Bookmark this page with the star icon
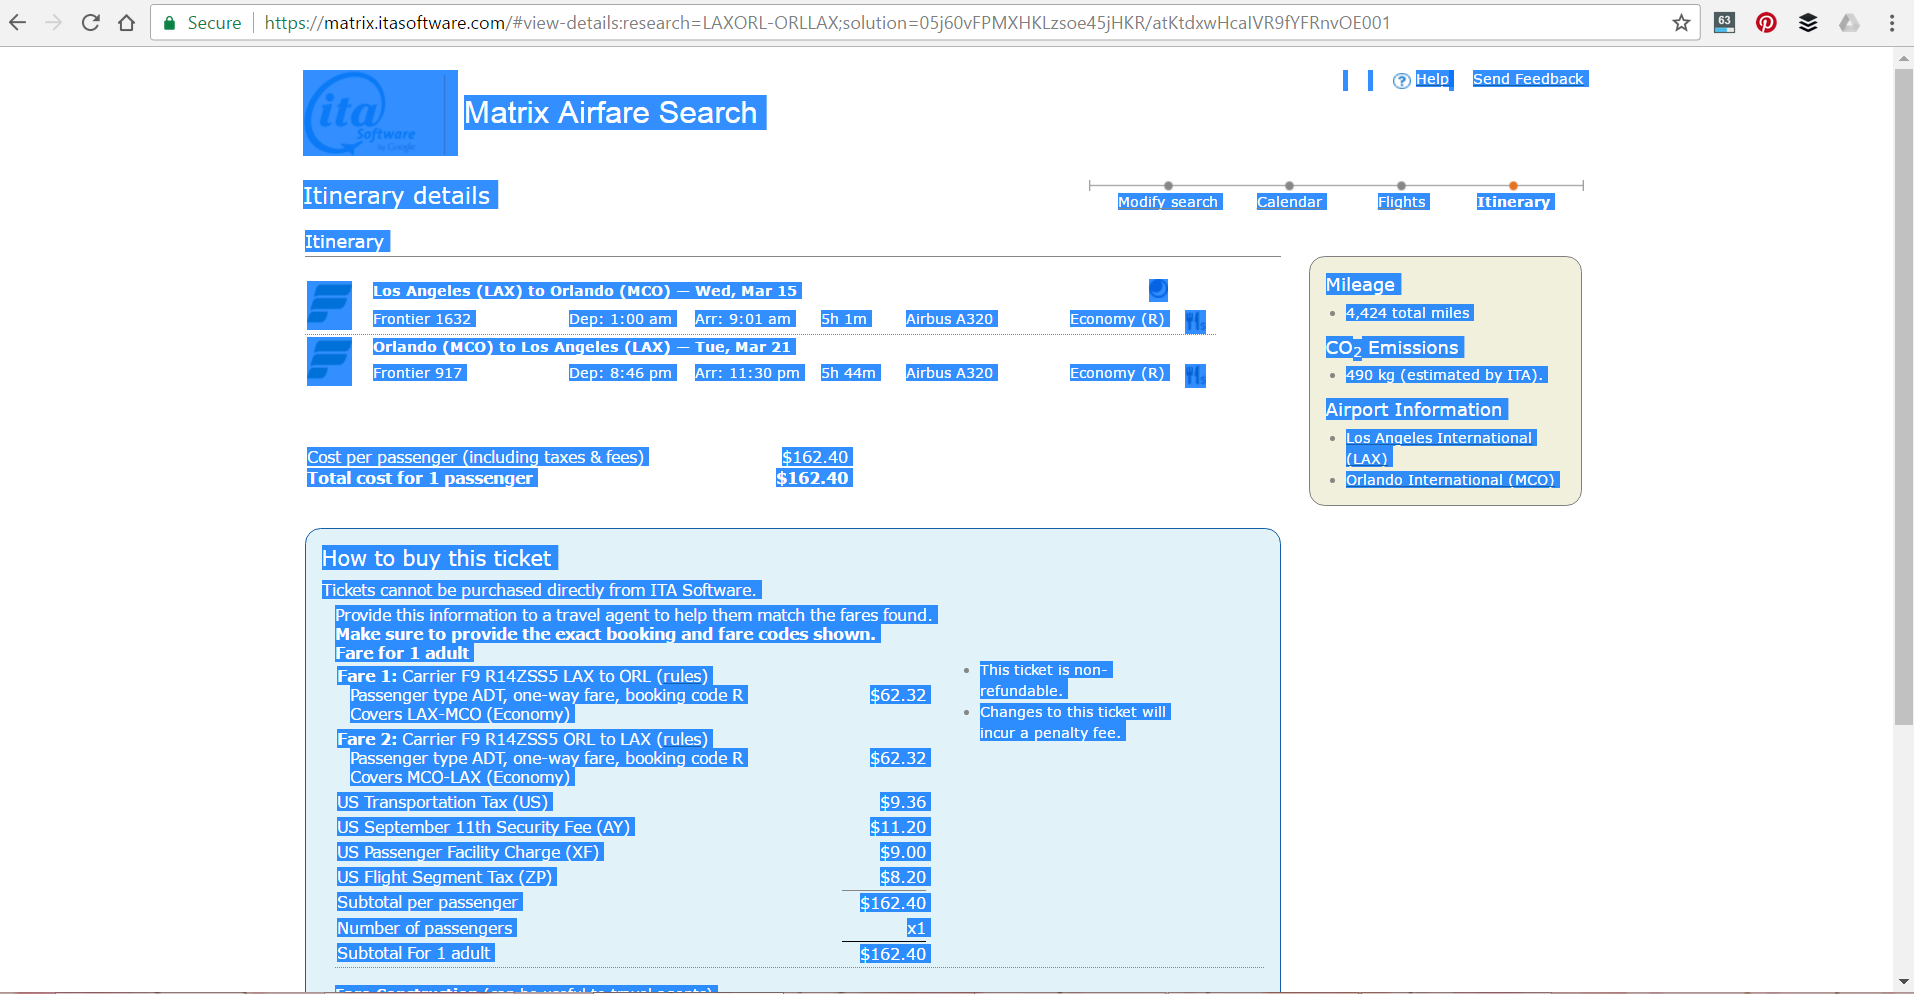The width and height of the screenshot is (1917, 994). (x=1681, y=22)
